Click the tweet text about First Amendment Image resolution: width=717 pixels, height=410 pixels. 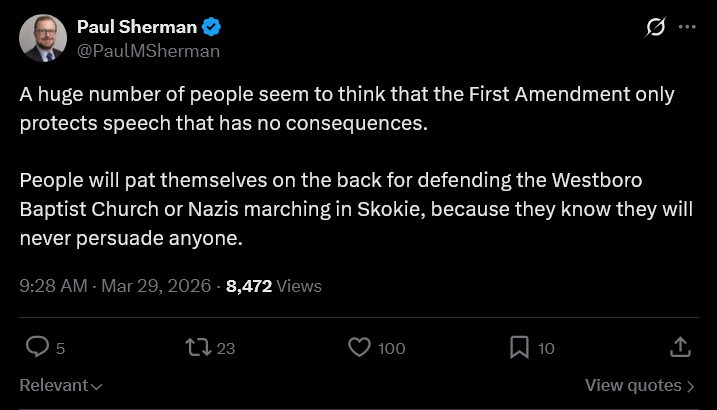(x=347, y=109)
